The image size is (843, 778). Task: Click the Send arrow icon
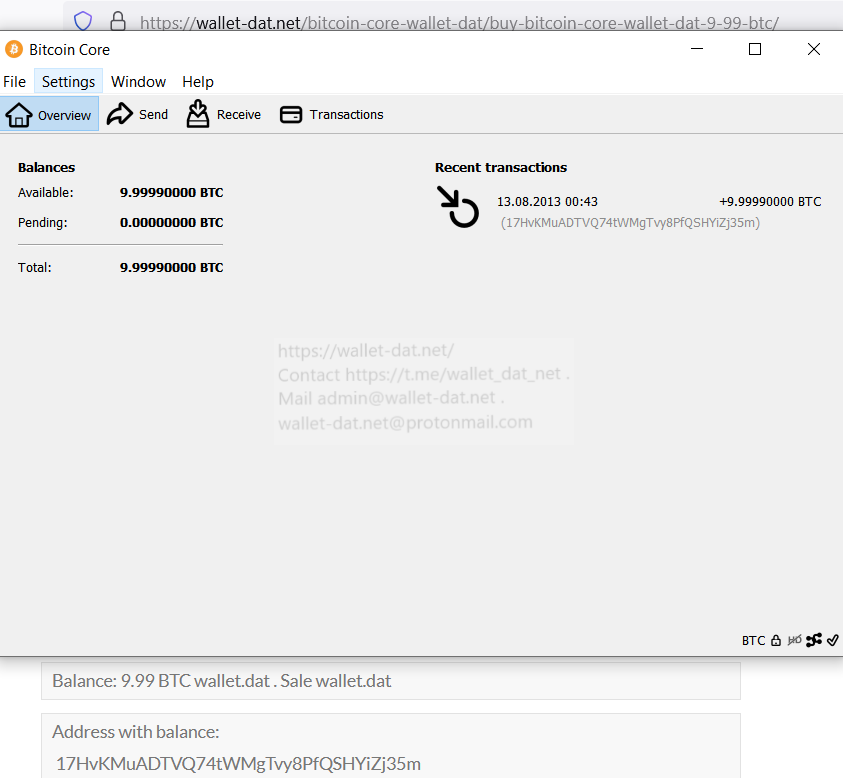(120, 114)
